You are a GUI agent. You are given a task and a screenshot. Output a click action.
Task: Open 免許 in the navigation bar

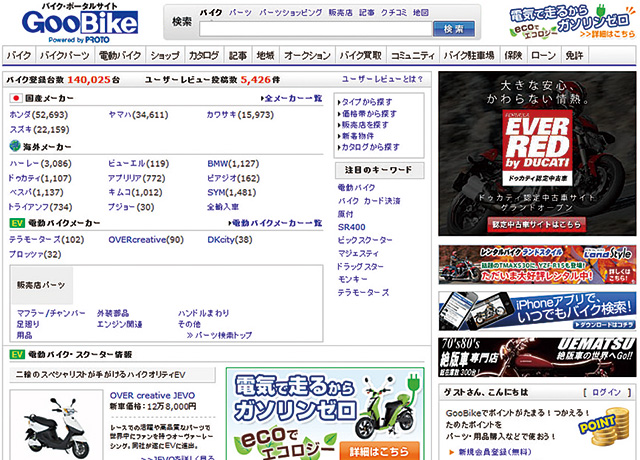click(x=574, y=55)
